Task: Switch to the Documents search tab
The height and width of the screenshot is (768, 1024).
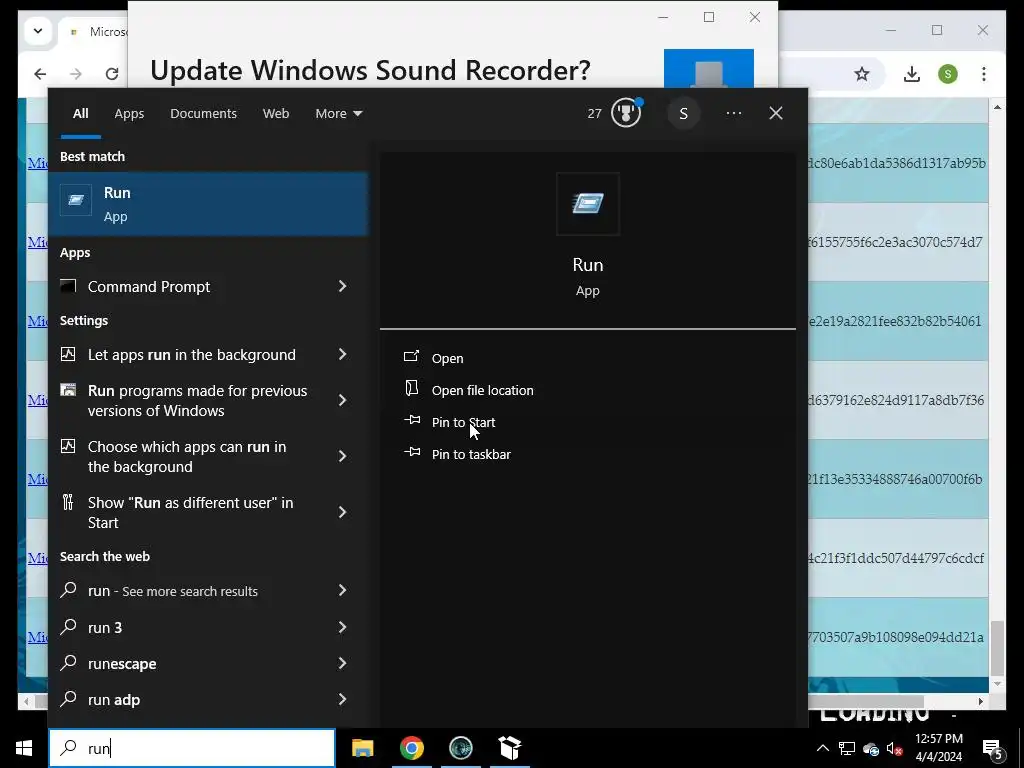Action: click(x=203, y=114)
